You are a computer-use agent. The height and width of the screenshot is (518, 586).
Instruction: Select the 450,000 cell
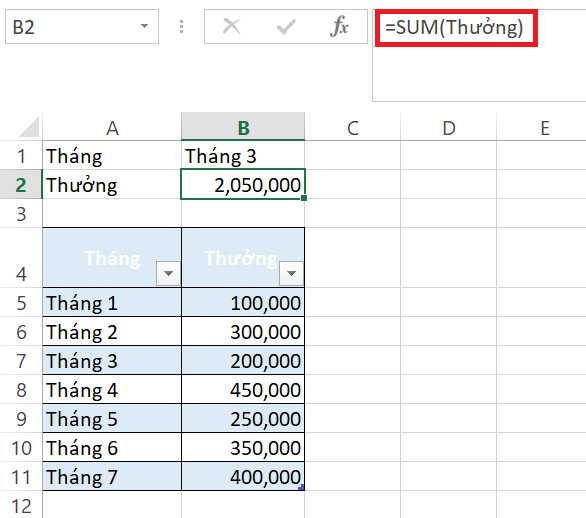[243, 389]
